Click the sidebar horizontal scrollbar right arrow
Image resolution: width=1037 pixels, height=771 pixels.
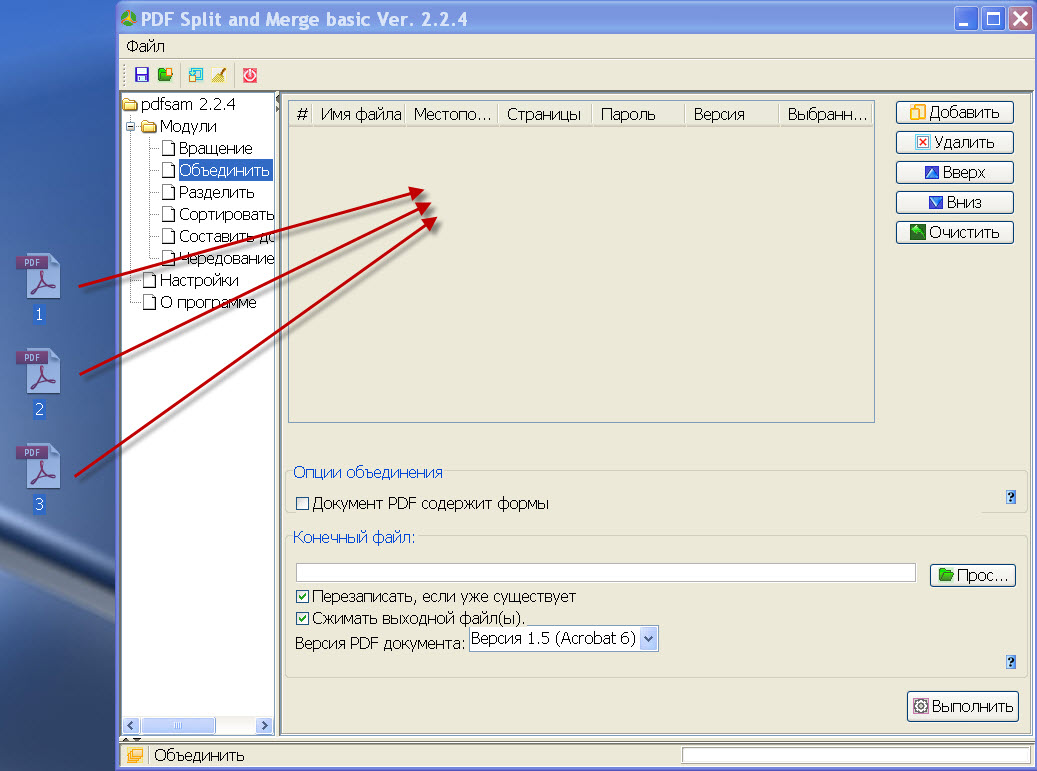tap(264, 726)
